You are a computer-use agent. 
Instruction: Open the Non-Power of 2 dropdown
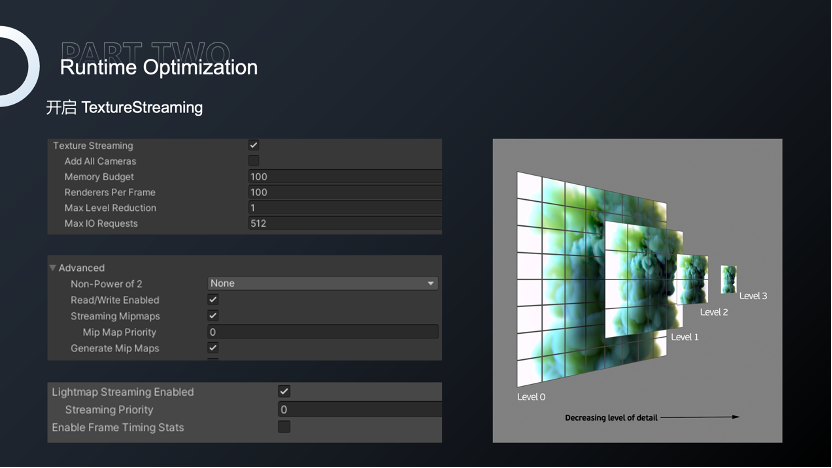323,283
